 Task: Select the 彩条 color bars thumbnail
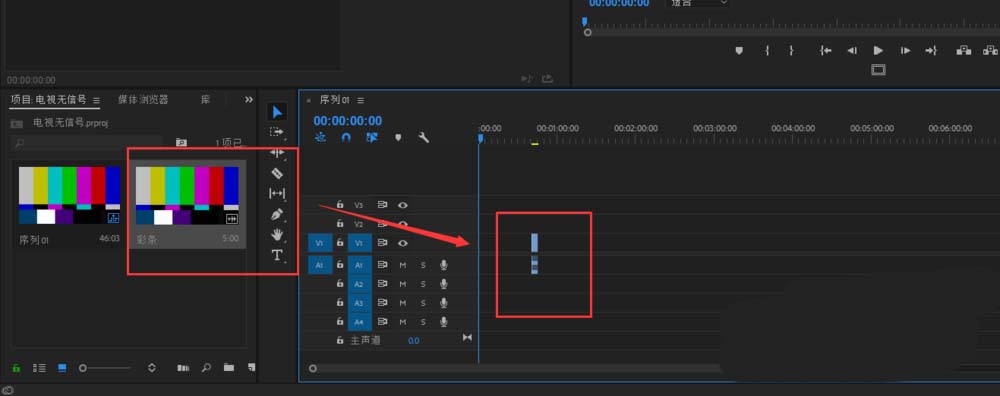188,196
